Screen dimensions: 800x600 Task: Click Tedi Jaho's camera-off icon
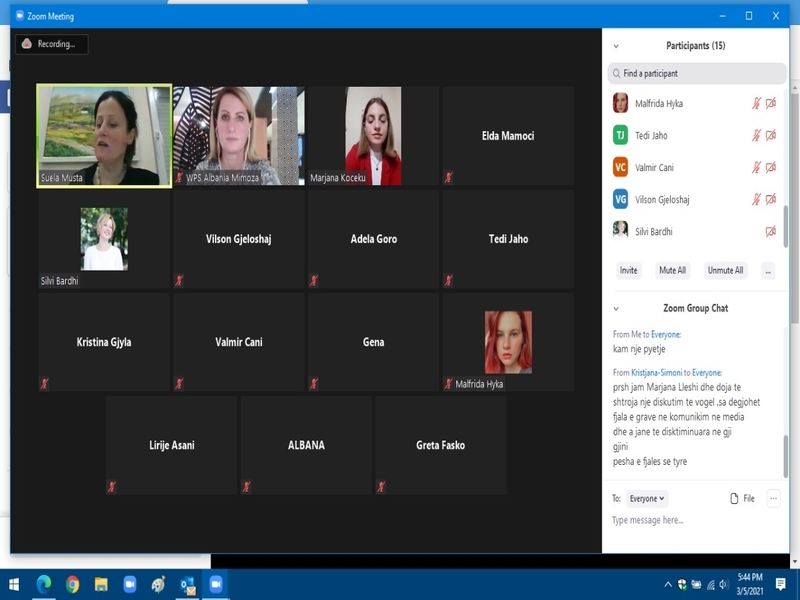pyautogui.click(x=771, y=135)
